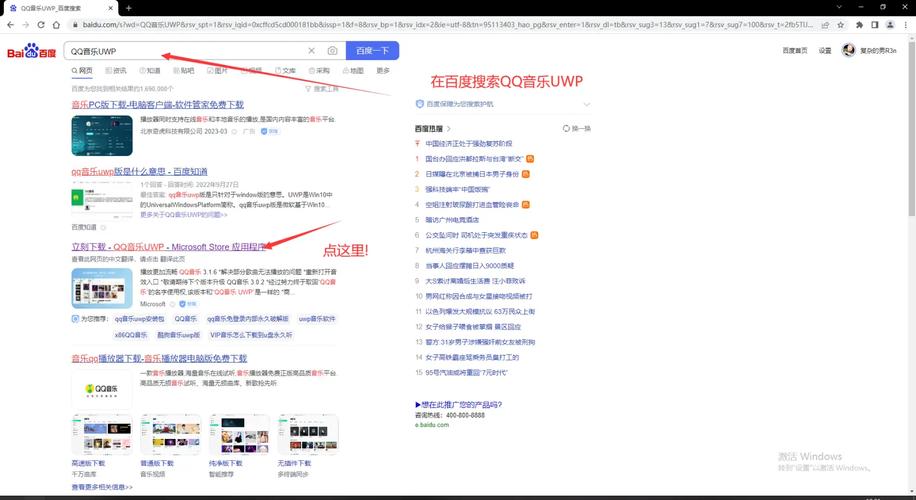Image resolution: width=916 pixels, height=500 pixels.
Task: Click the 无插件下载 link
Action: (294, 463)
